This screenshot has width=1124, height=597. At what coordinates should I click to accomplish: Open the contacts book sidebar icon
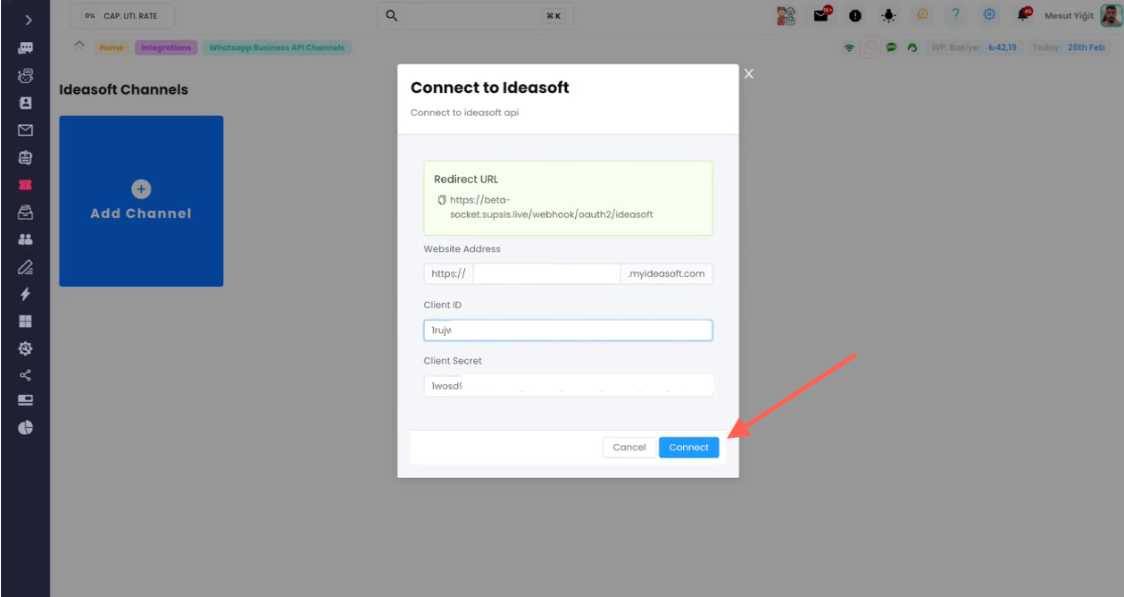coord(25,103)
